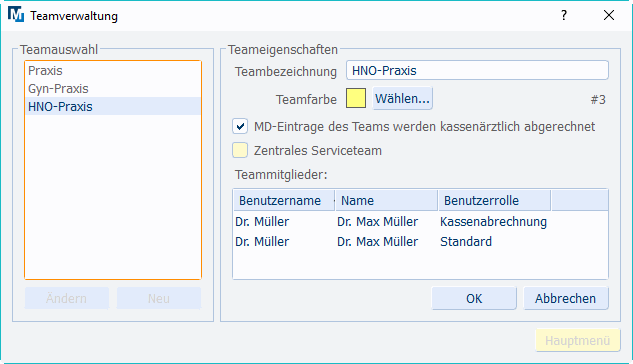
Task: Click Dr. Müller username in the Standard row
Action: point(262,241)
